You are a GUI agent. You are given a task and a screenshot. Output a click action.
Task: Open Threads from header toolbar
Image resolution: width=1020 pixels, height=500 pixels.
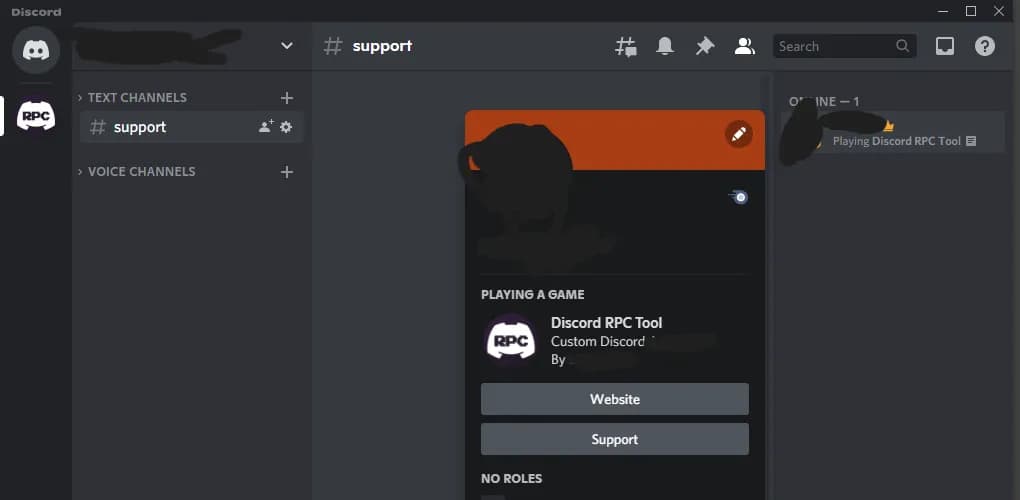tap(626, 46)
